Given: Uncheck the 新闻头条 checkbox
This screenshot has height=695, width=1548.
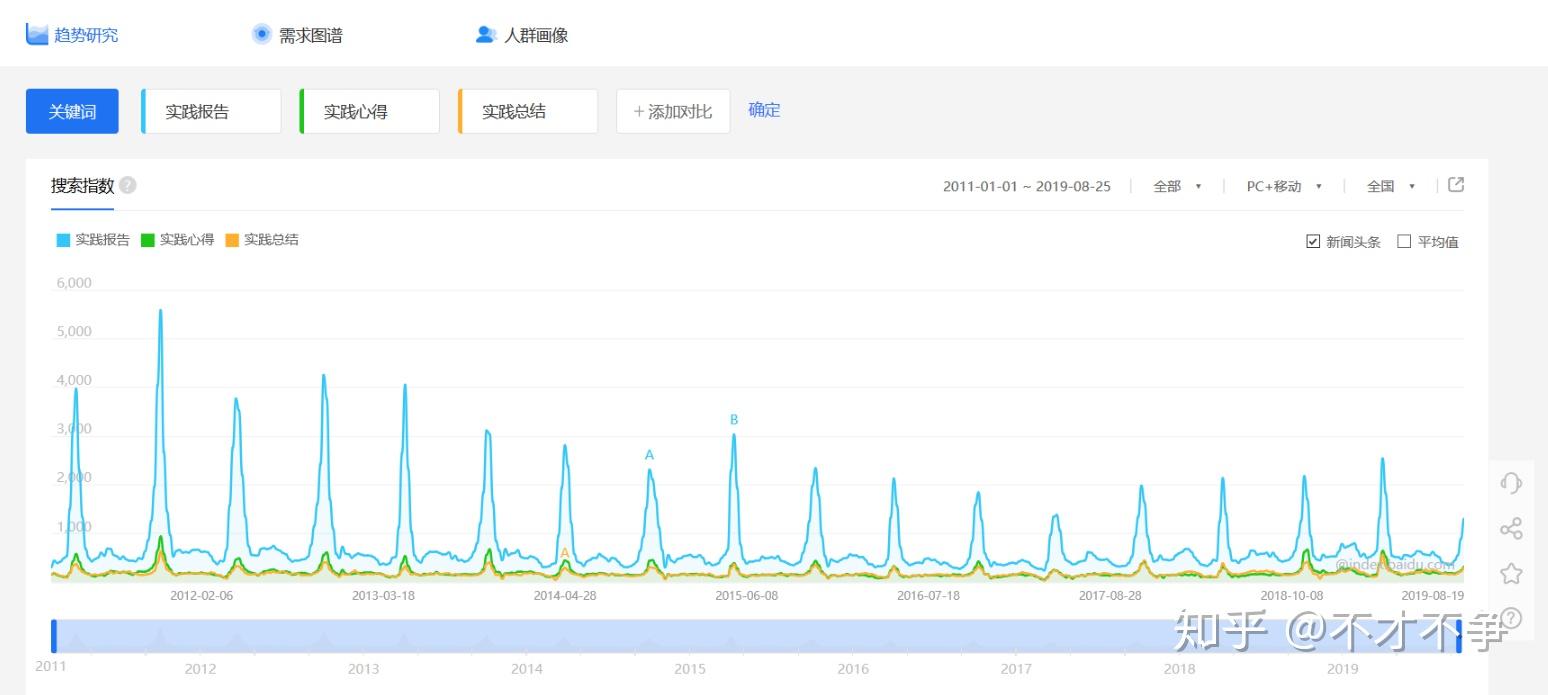Looking at the screenshot, I should point(1312,241).
